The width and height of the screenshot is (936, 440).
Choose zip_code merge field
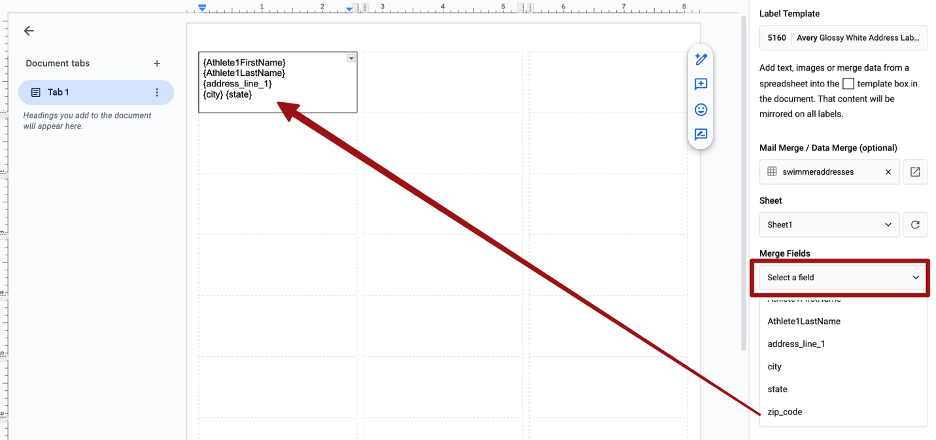tap(785, 412)
